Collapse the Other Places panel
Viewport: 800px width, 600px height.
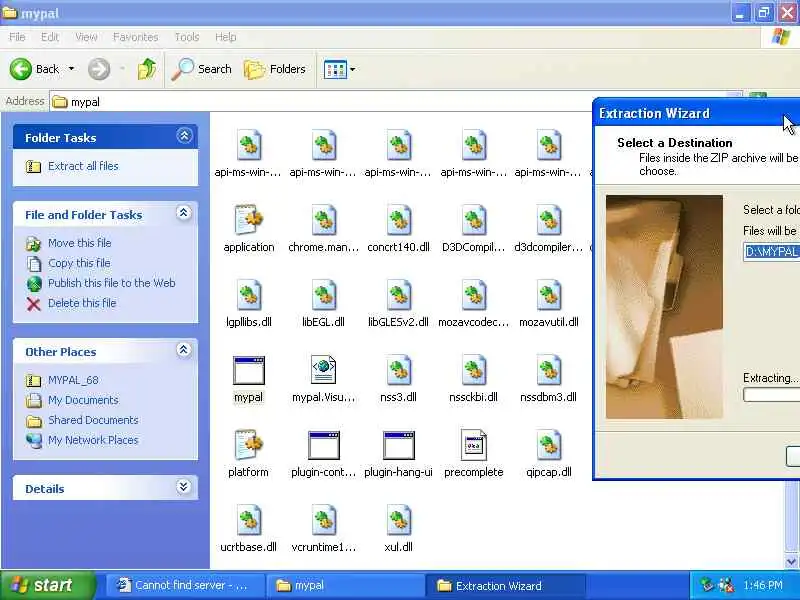184,350
